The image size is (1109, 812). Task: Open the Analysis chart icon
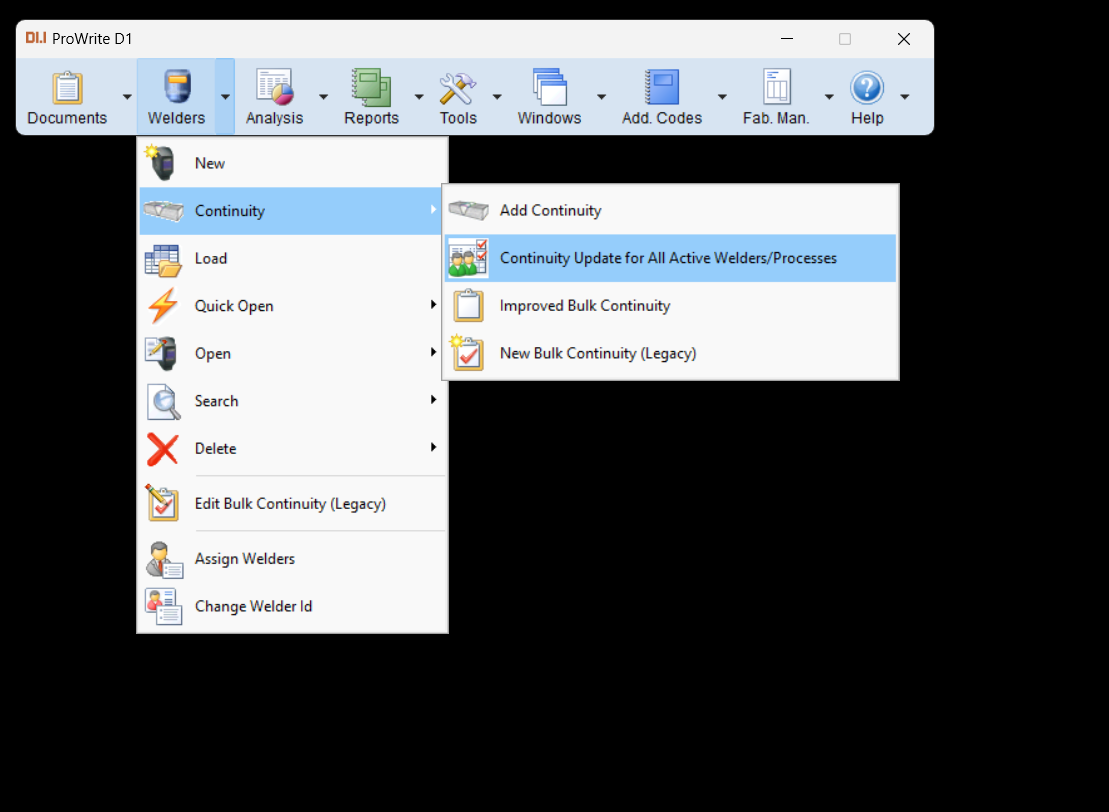coord(274,87)
